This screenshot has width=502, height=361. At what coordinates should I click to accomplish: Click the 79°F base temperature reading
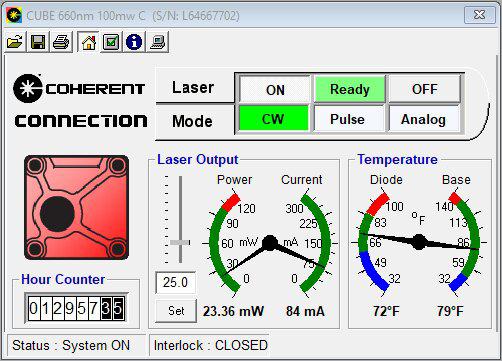450,311
